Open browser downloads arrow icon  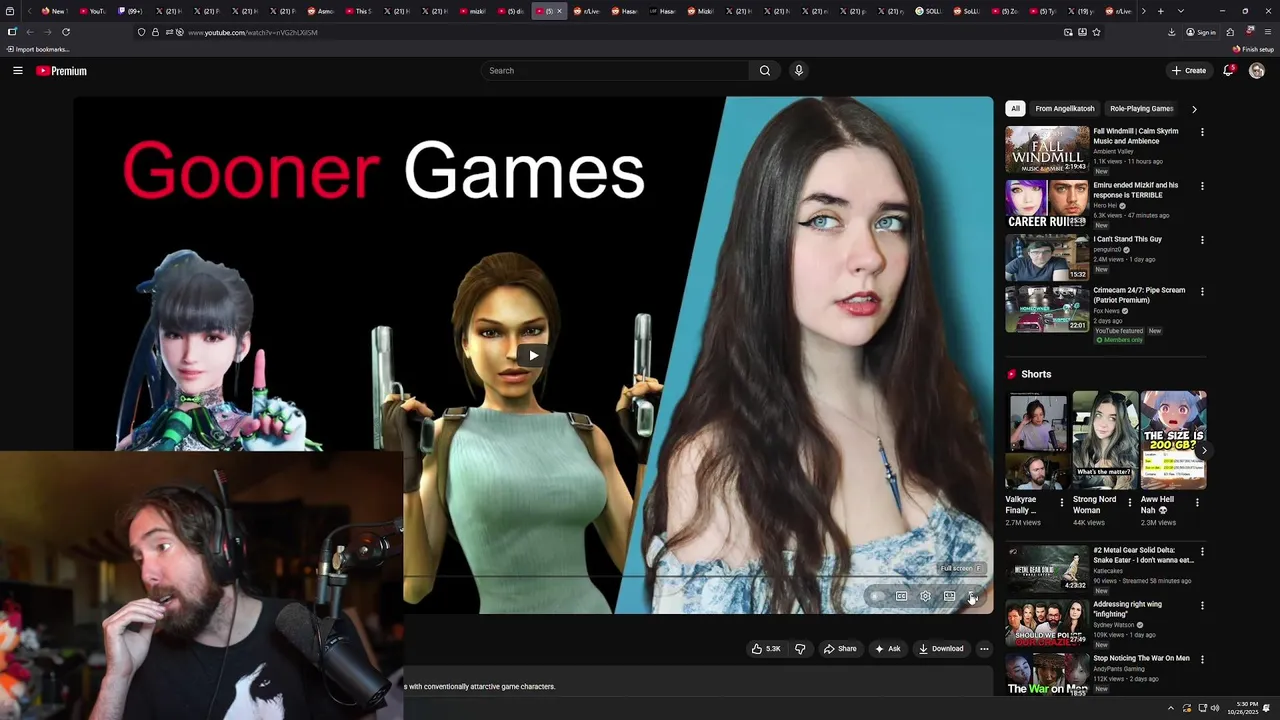(x=1172, y=32)
